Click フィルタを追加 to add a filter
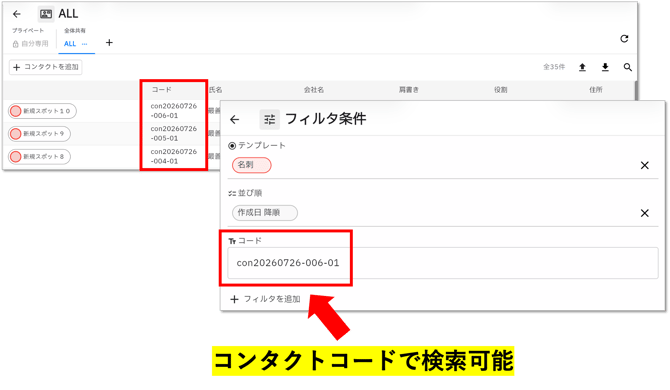This screenshot has height=390, width=670. [265, 299]
